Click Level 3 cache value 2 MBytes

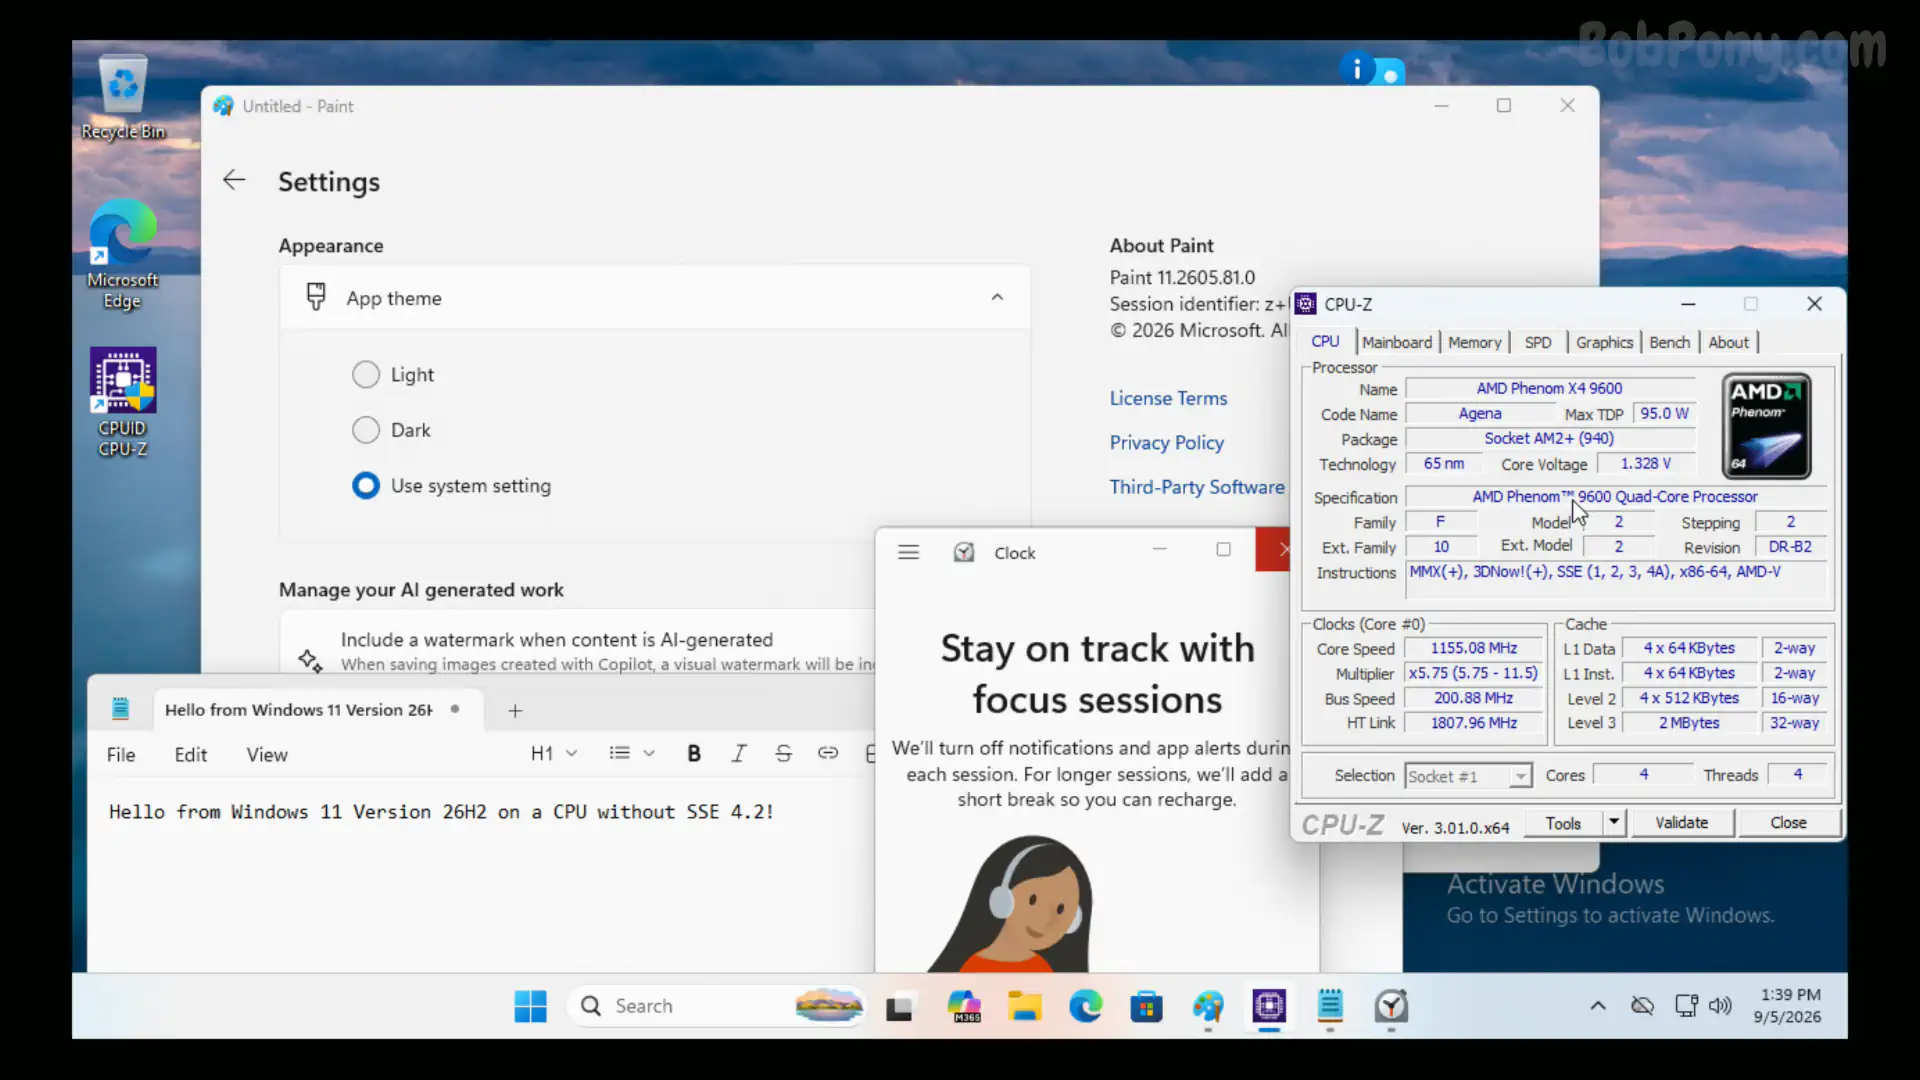(1689, 723)
